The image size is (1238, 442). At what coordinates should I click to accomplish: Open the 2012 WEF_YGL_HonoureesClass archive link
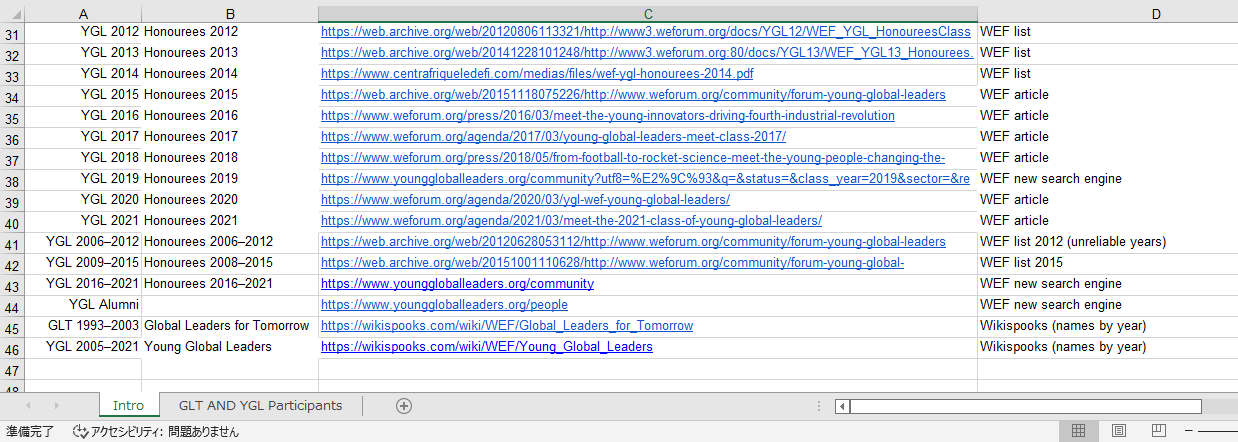click(x=646, y=32)
